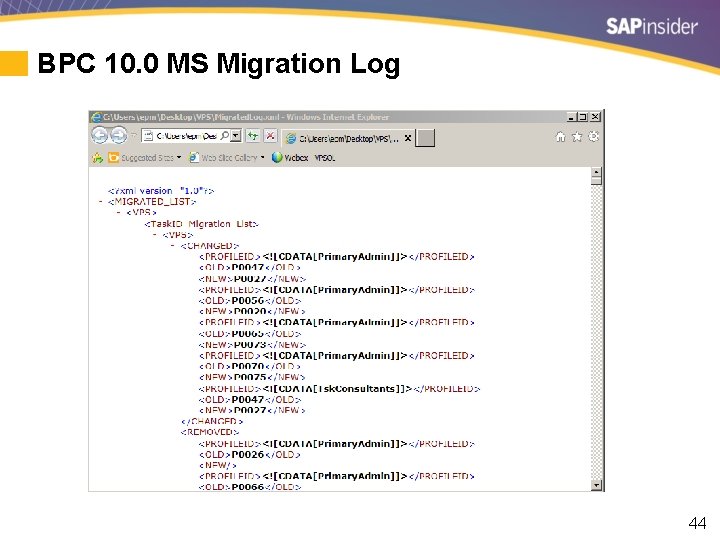
Task: Collapse the nested VPS node under TaskID
Action: [x=155, y=235]
